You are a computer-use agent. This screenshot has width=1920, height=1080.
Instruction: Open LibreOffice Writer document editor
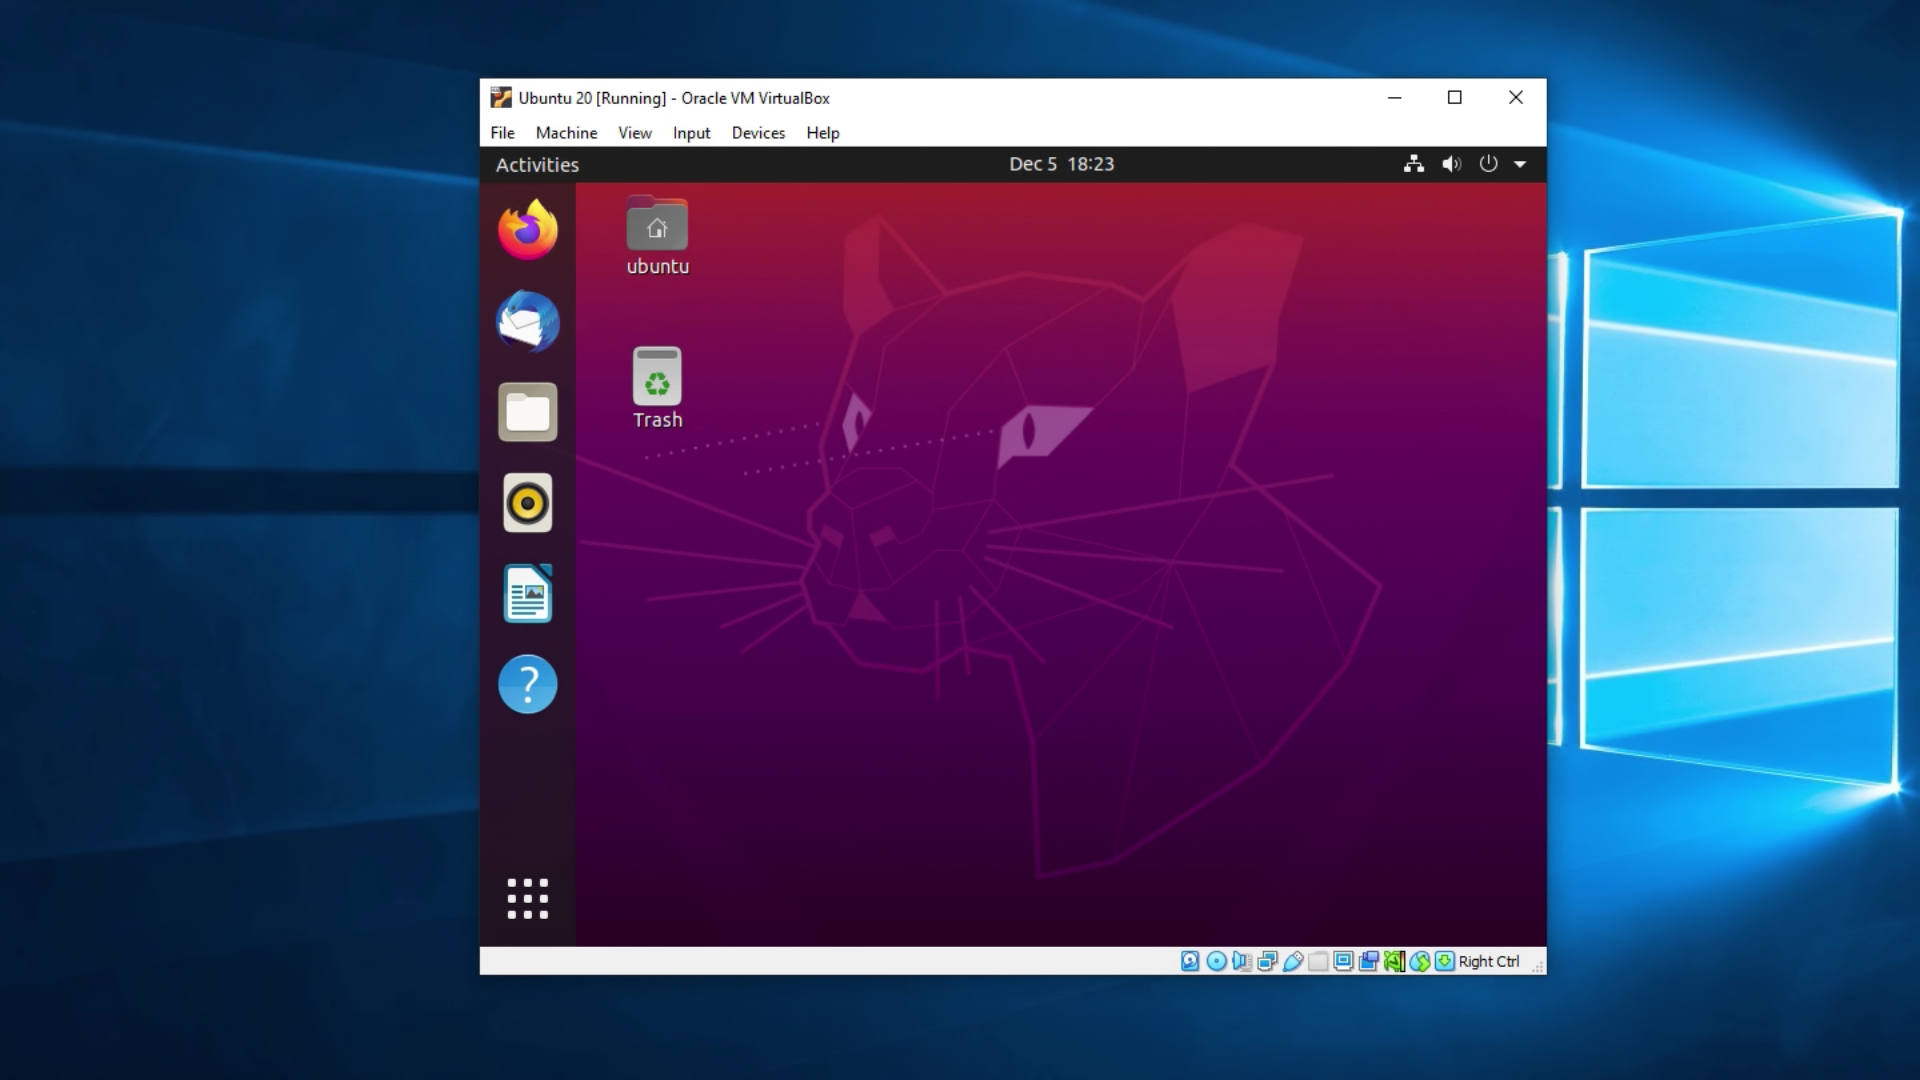pos(527,593)
